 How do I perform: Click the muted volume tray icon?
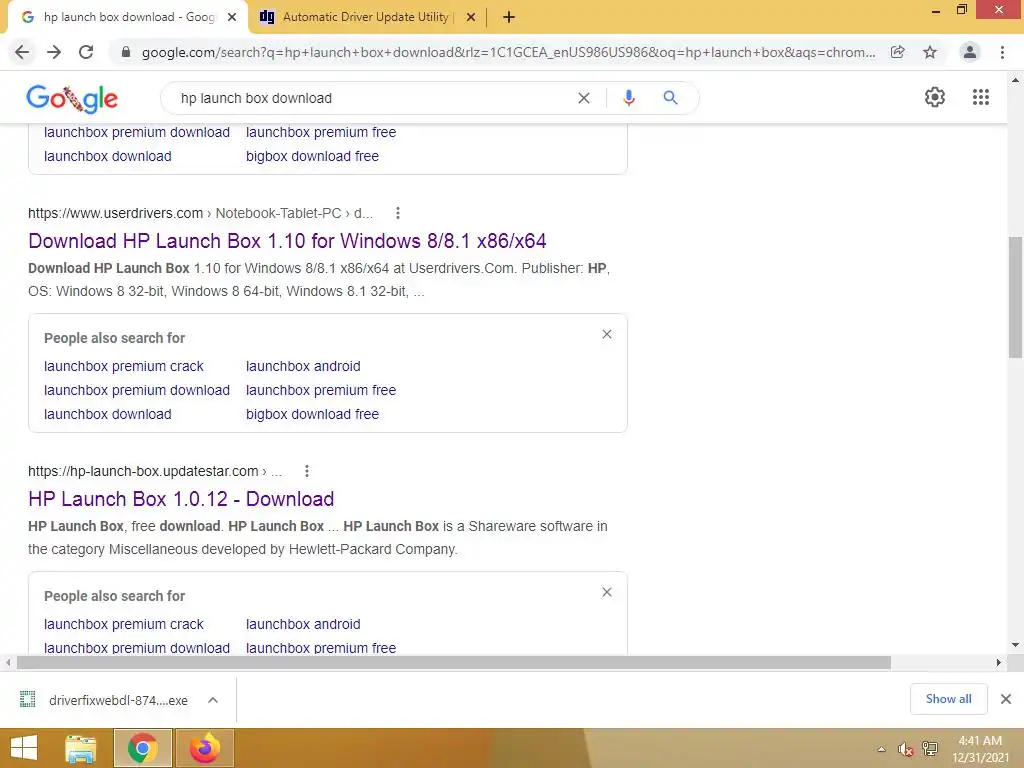pyautogui.click(x=905, y=749)
